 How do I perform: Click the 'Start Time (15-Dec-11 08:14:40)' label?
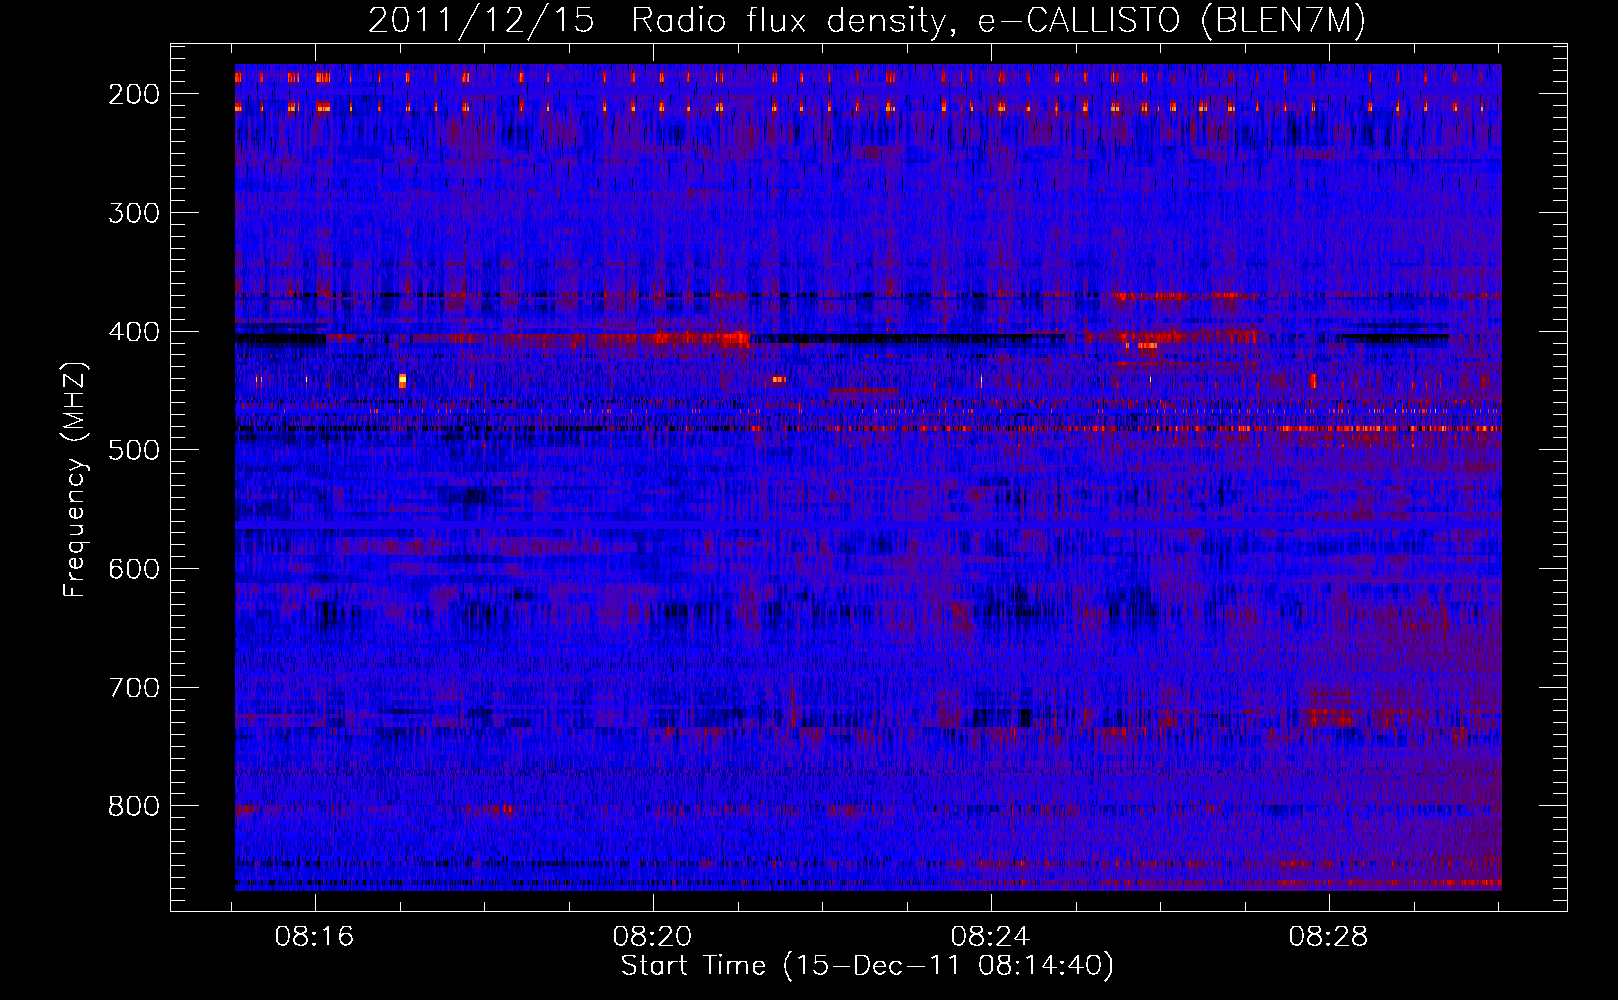867,966
